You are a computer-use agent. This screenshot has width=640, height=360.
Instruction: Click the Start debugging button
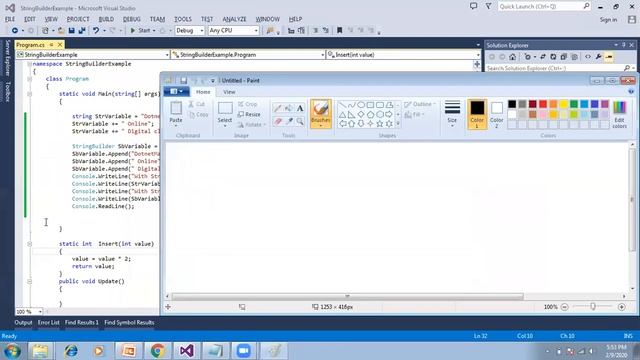pyautogui.click(x=140, y=31)
